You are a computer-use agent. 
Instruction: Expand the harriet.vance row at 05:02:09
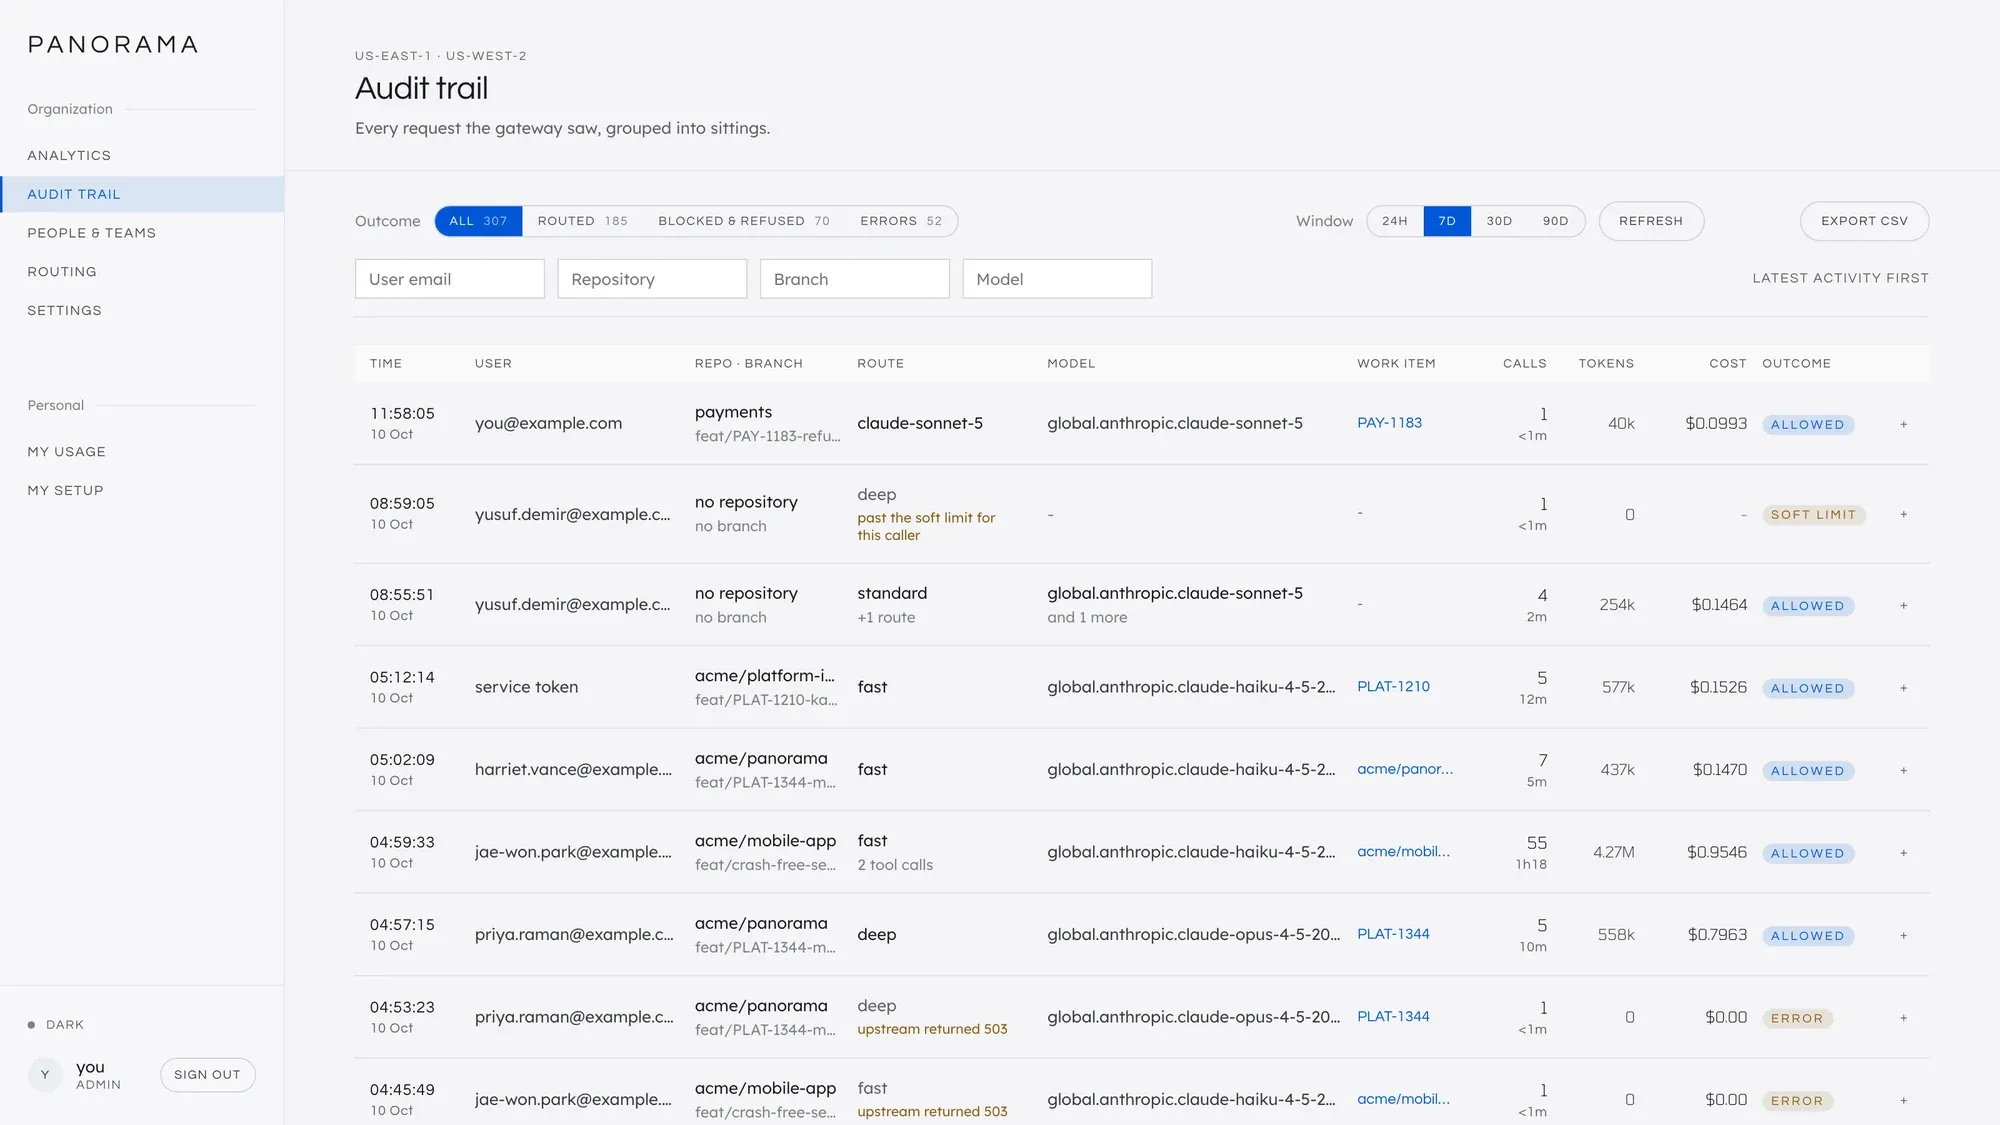1903,770
